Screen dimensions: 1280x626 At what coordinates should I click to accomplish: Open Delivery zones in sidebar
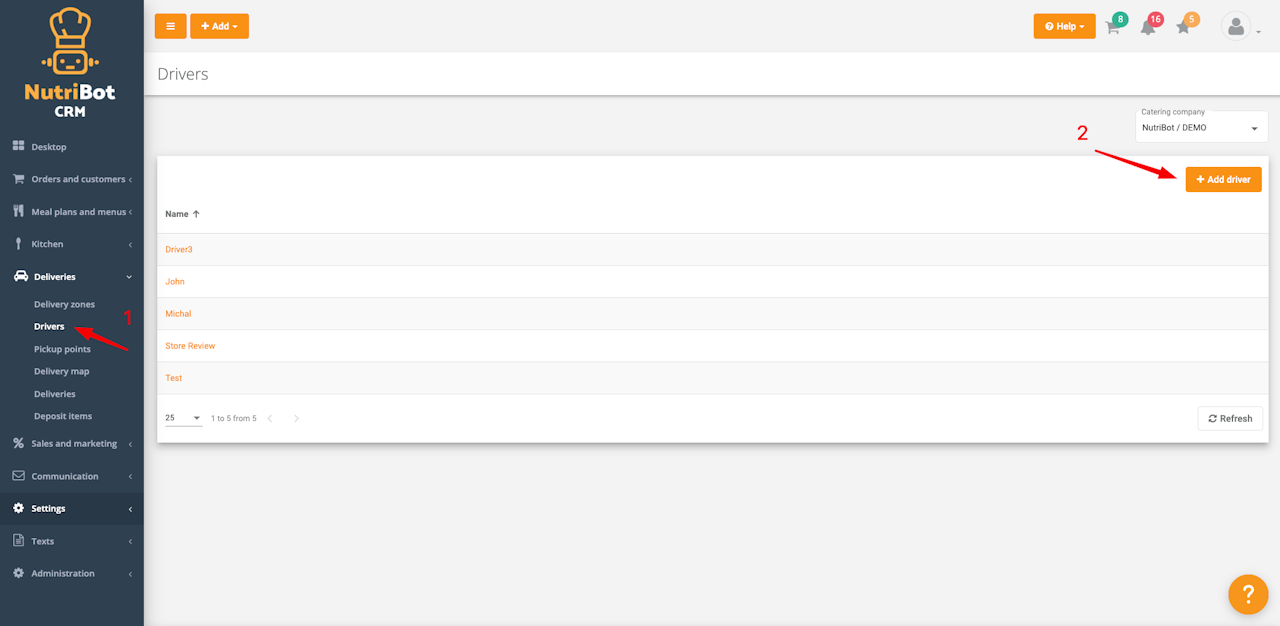pyautogui.click(x=64, y=304)
